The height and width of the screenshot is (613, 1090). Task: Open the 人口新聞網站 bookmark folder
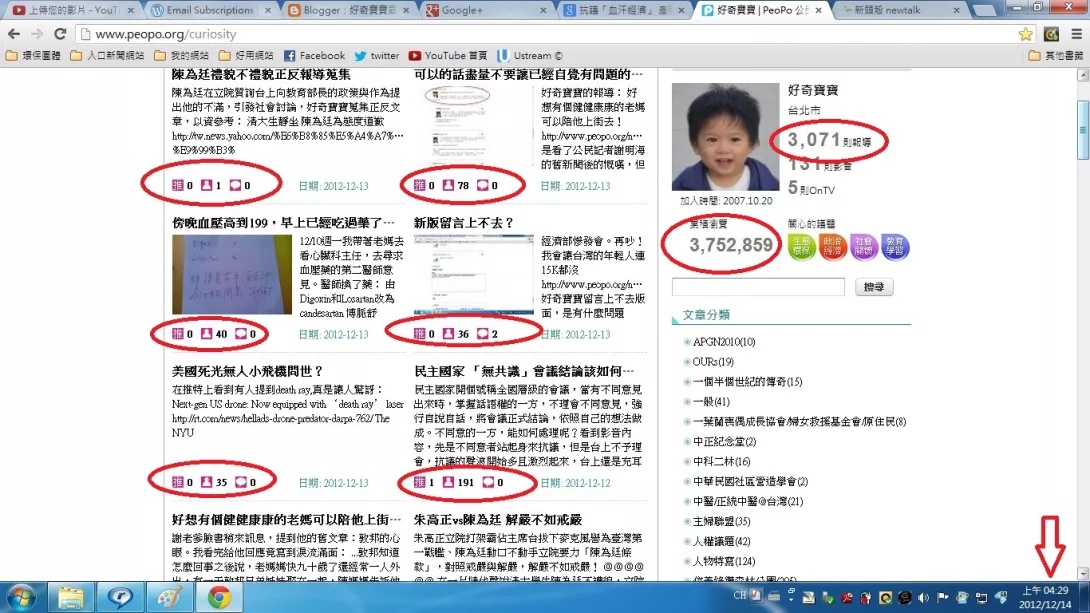[x=107, y=56]
